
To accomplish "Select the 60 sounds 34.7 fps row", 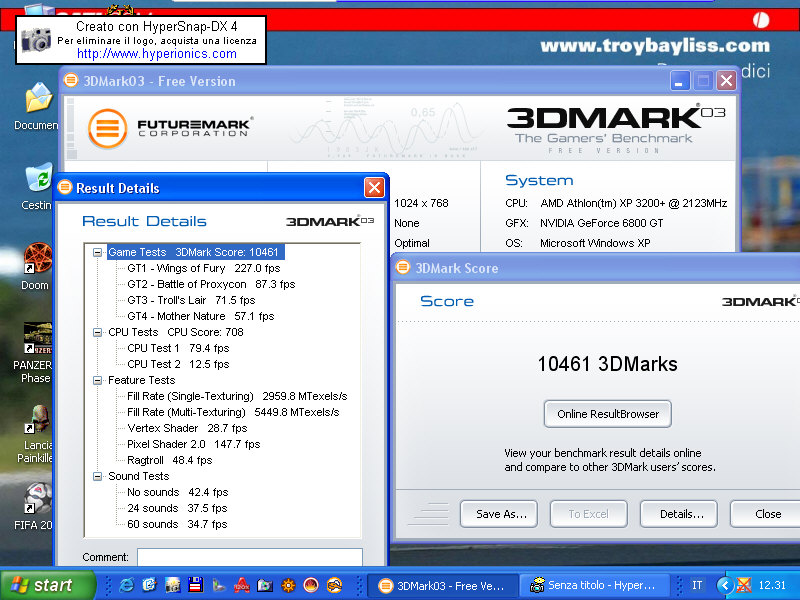I will click(x=177, y=524).
